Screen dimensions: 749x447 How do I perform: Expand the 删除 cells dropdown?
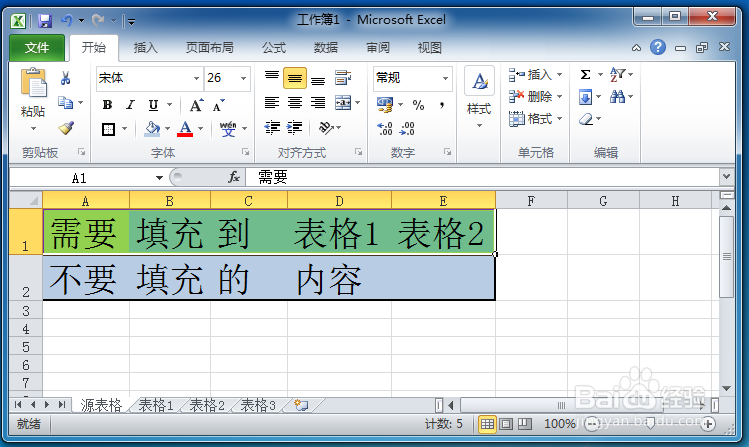tap(559, 97)
